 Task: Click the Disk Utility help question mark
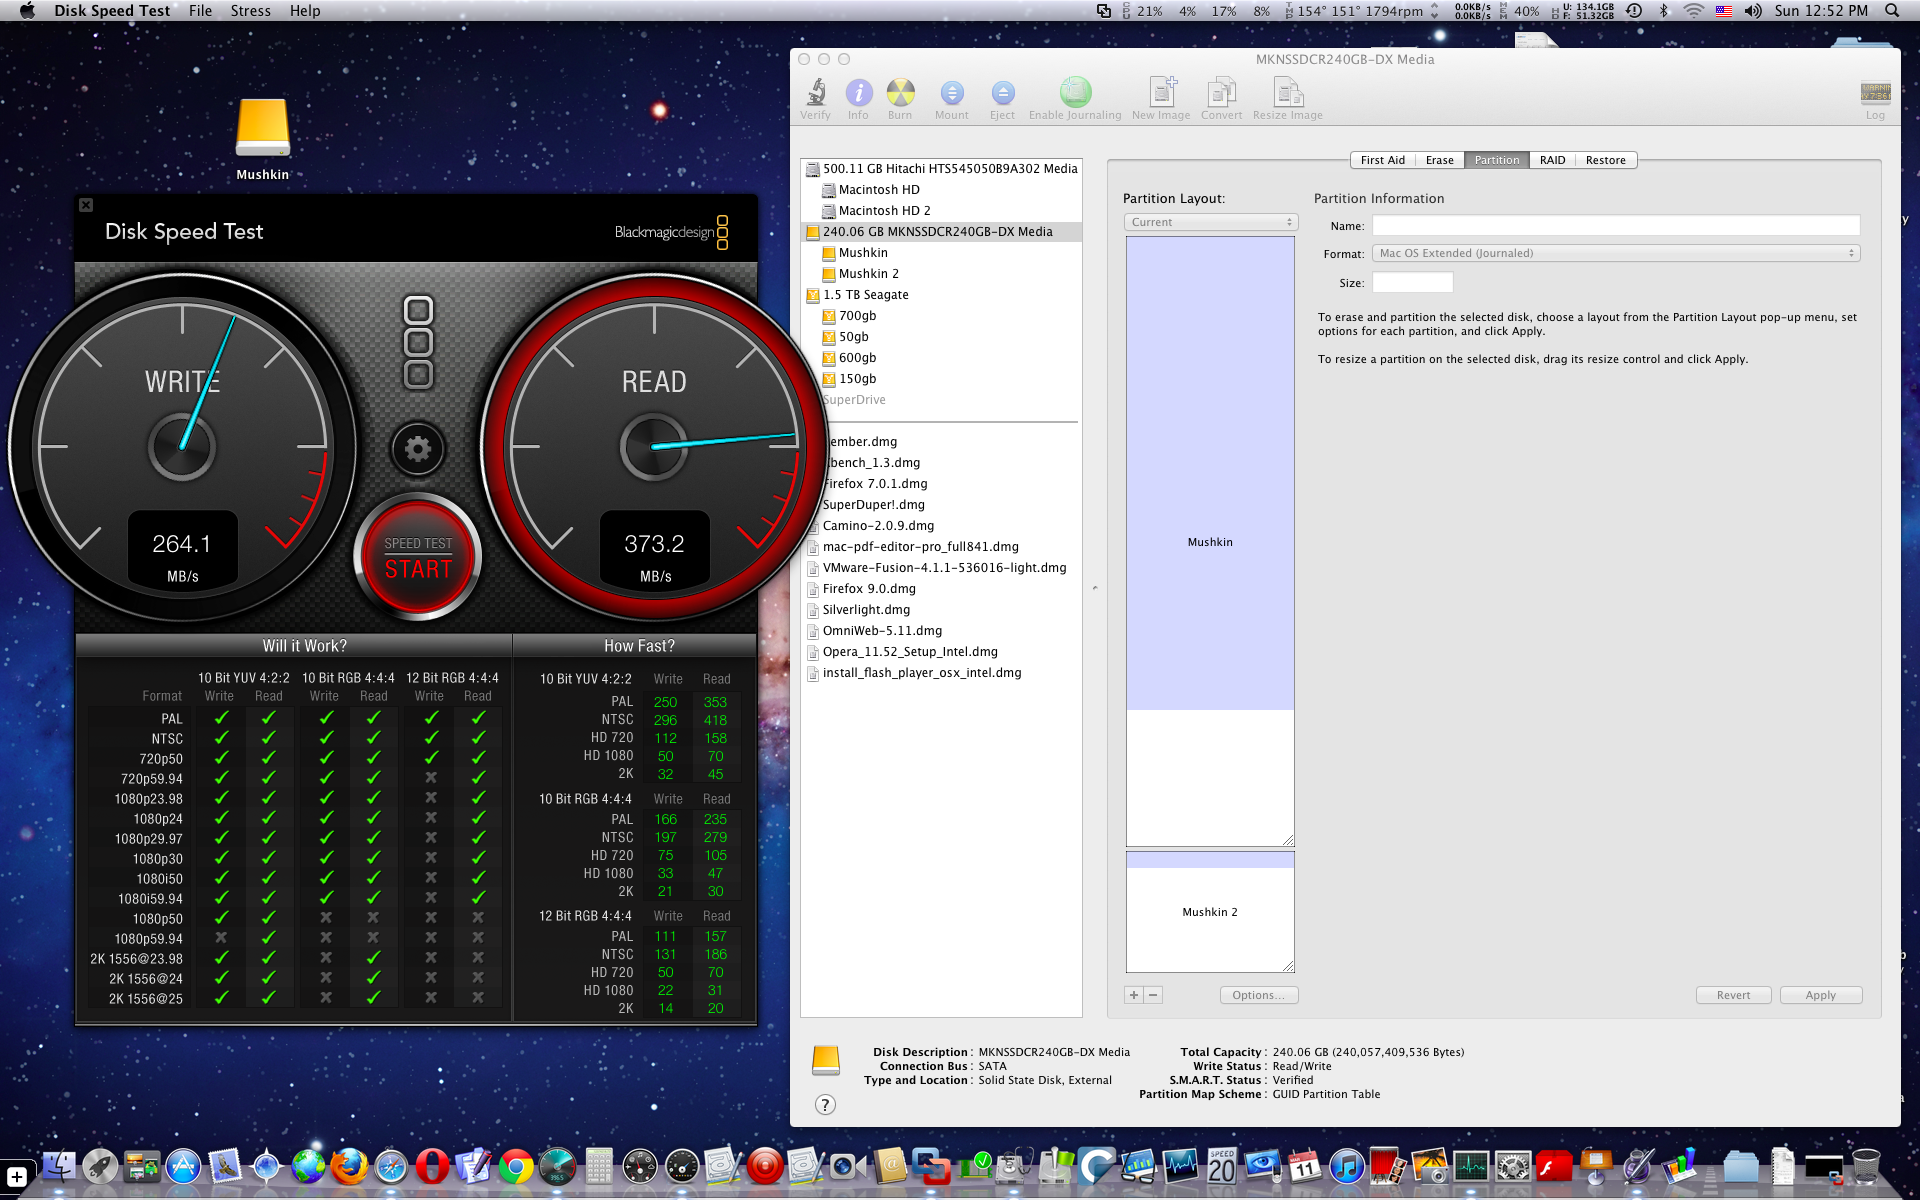825,1104
